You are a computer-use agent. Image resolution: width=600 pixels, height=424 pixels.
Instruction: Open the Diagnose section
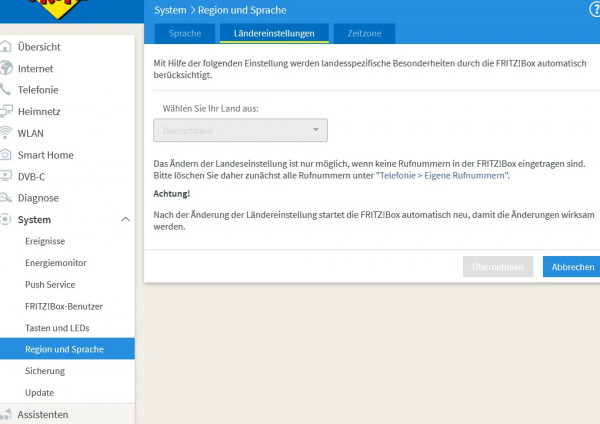point(38,198)
